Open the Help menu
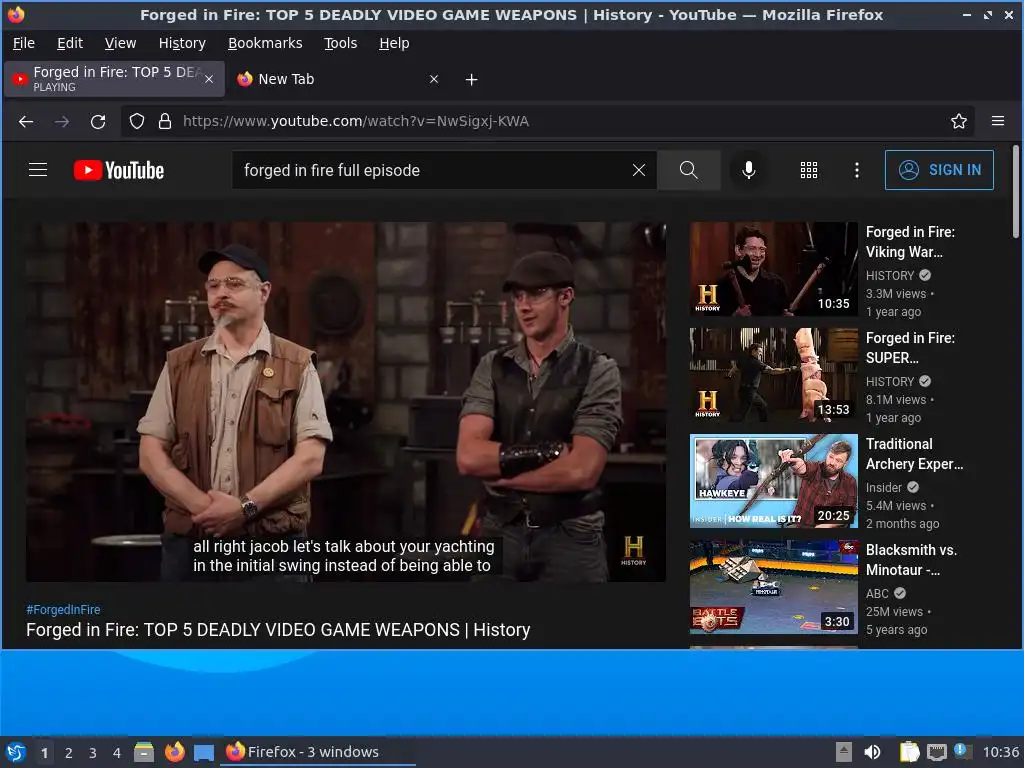Viewport: 1024px width, 768px height. (x=394, y=43)
